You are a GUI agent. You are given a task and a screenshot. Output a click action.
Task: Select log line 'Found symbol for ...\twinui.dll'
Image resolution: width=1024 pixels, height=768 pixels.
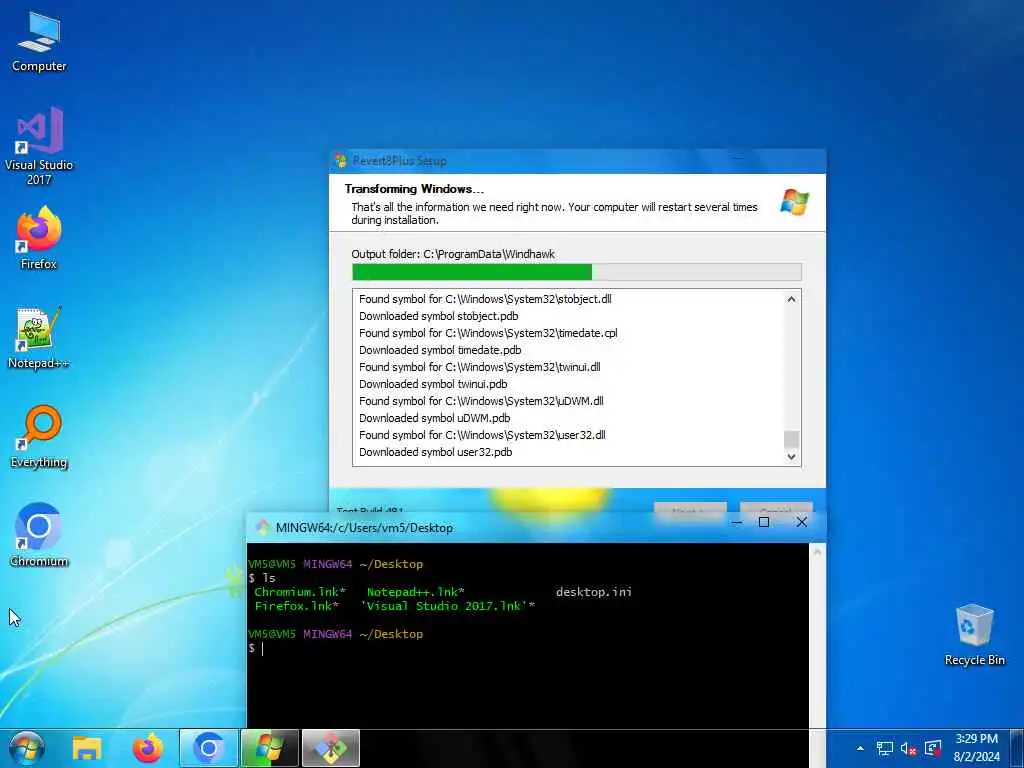click(x=479, y=367)
